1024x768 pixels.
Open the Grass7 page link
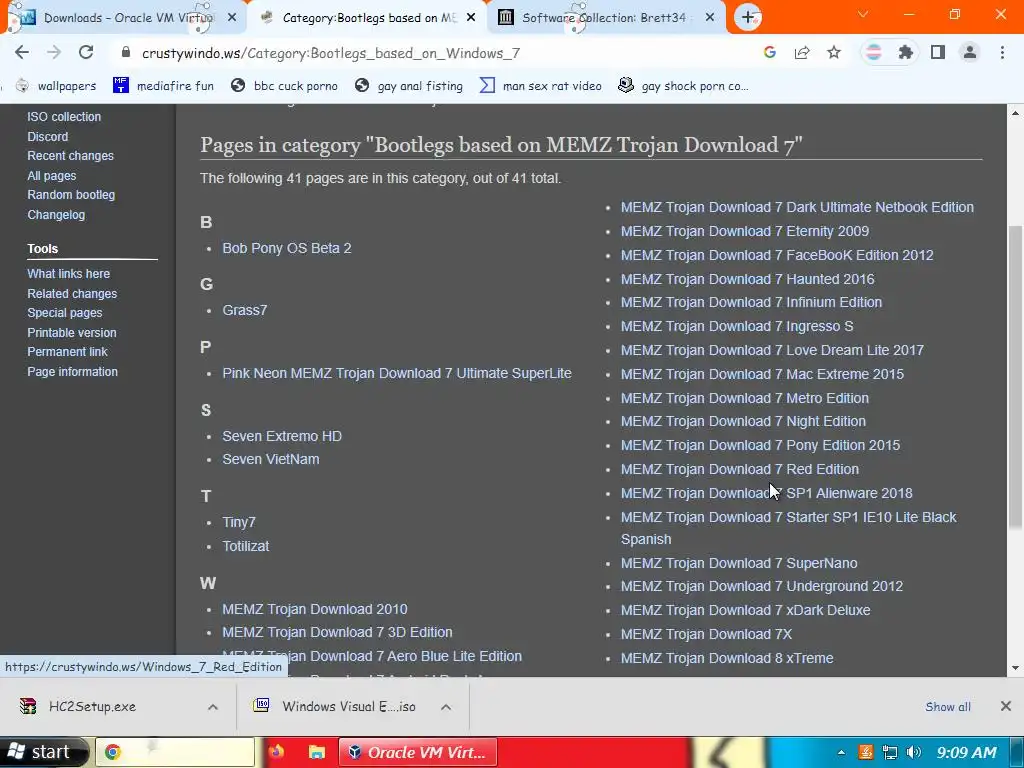[245, 310]
